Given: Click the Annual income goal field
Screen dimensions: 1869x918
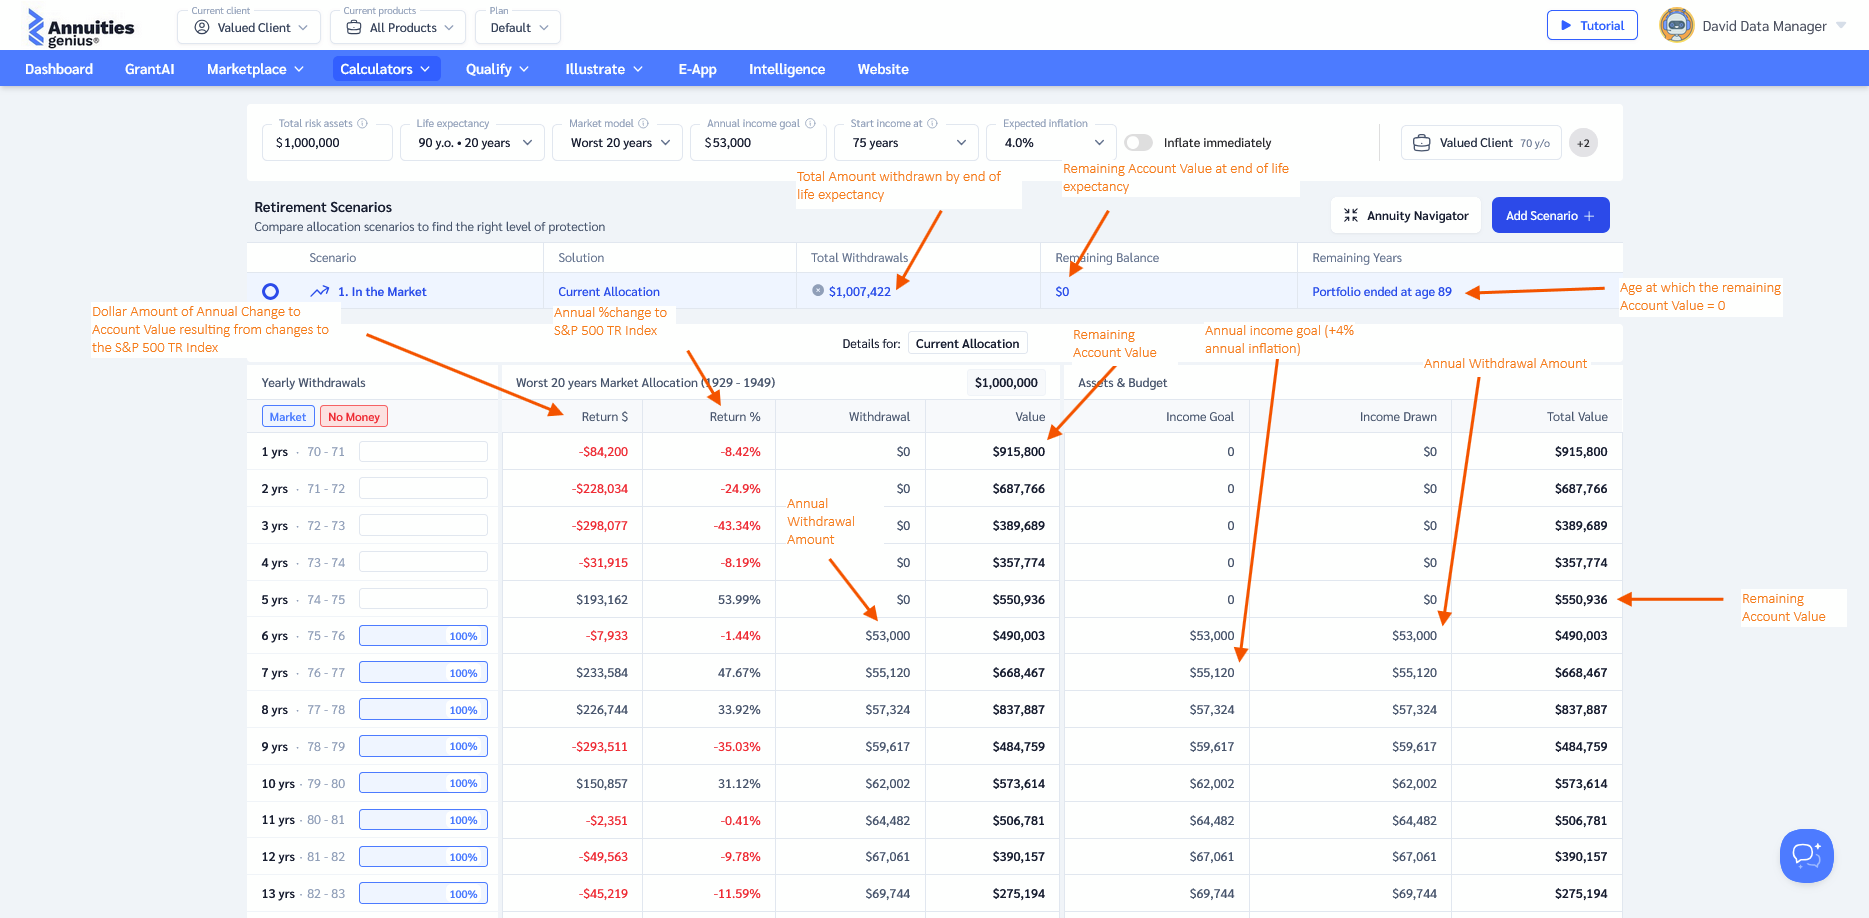Looking at the screenshot, I should tap(758, 142).
